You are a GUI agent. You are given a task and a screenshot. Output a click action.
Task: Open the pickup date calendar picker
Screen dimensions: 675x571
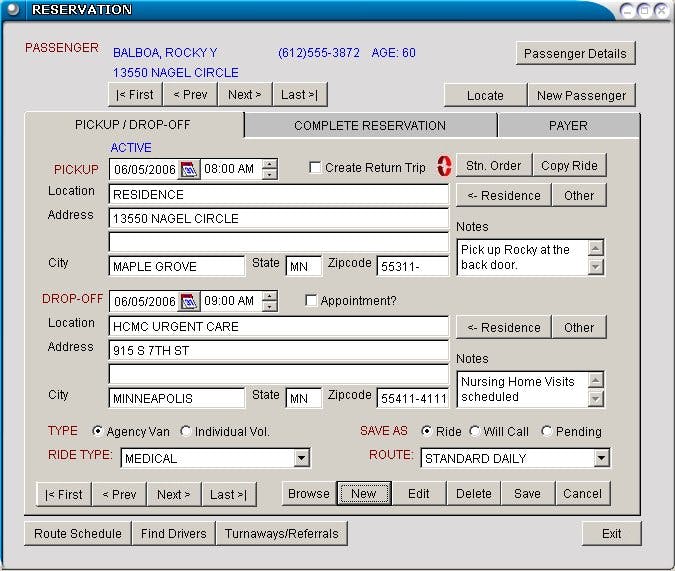coord(189,169)
